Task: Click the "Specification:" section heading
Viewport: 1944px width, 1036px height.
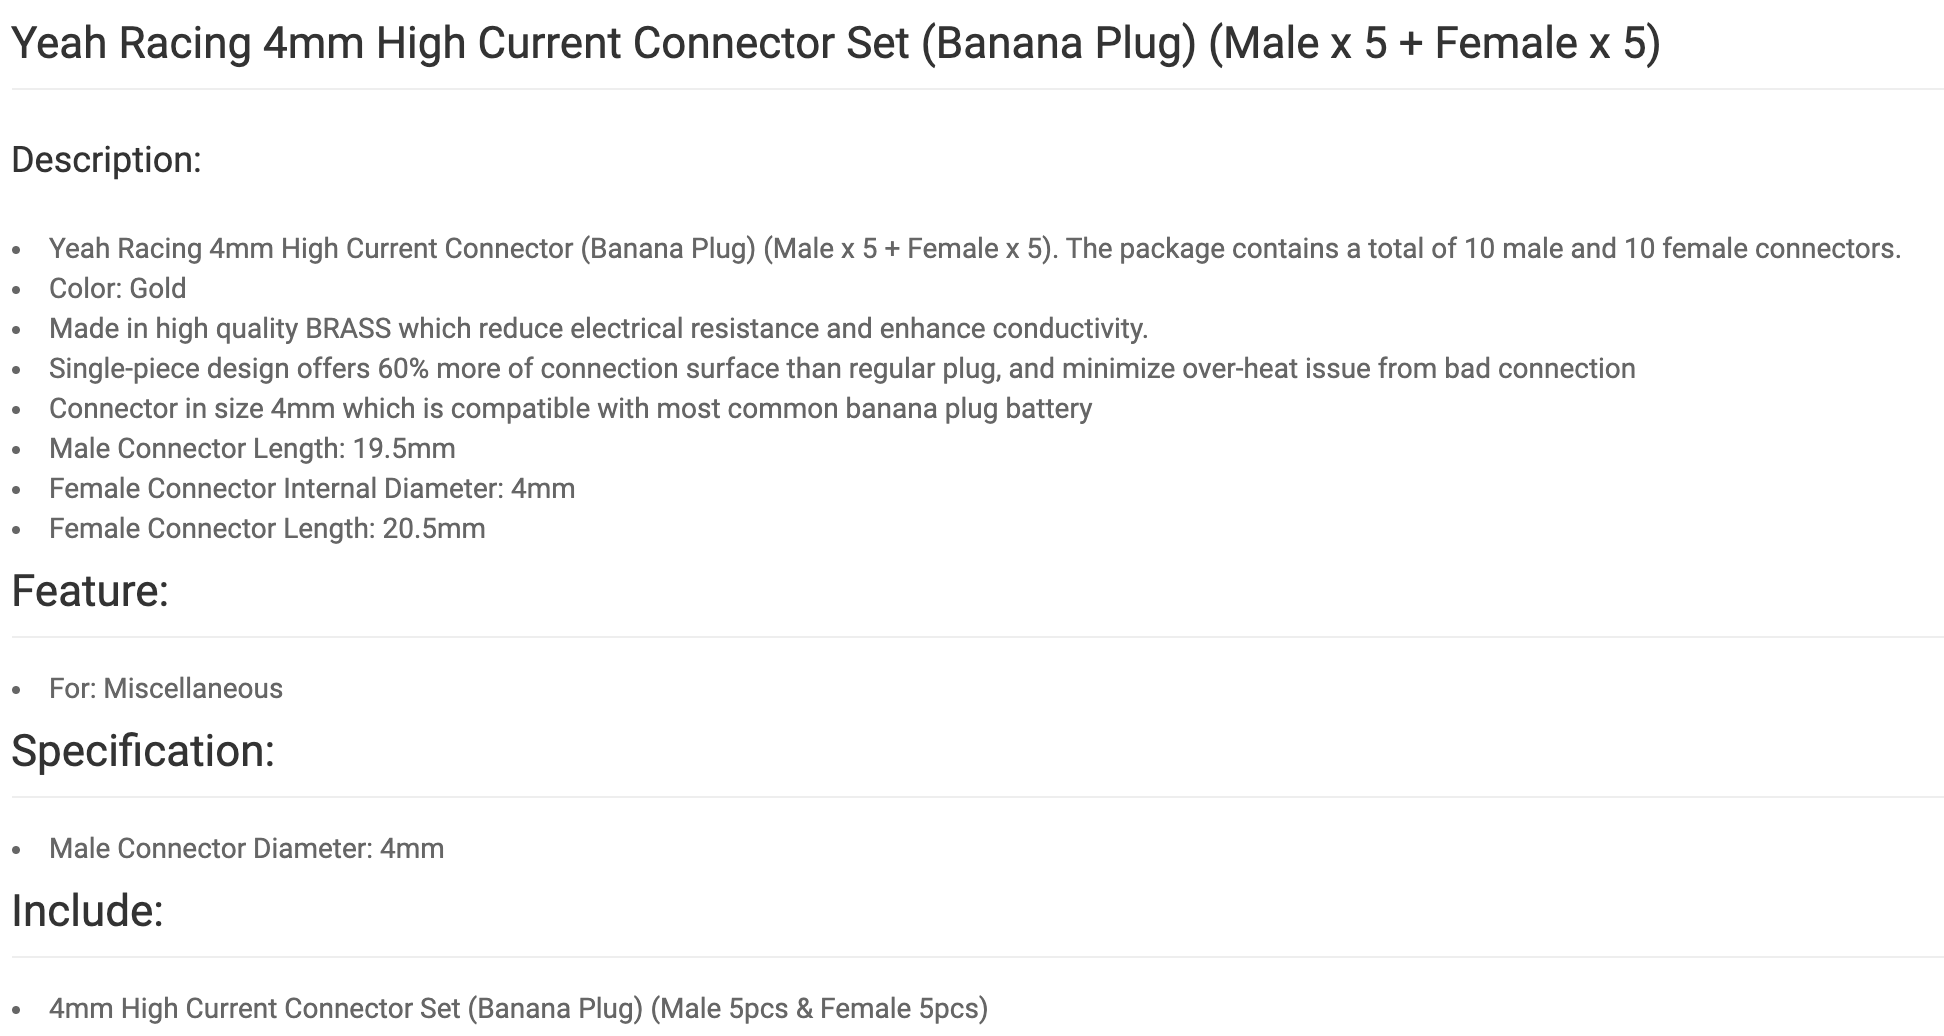Action: click(x=143, y=751)
